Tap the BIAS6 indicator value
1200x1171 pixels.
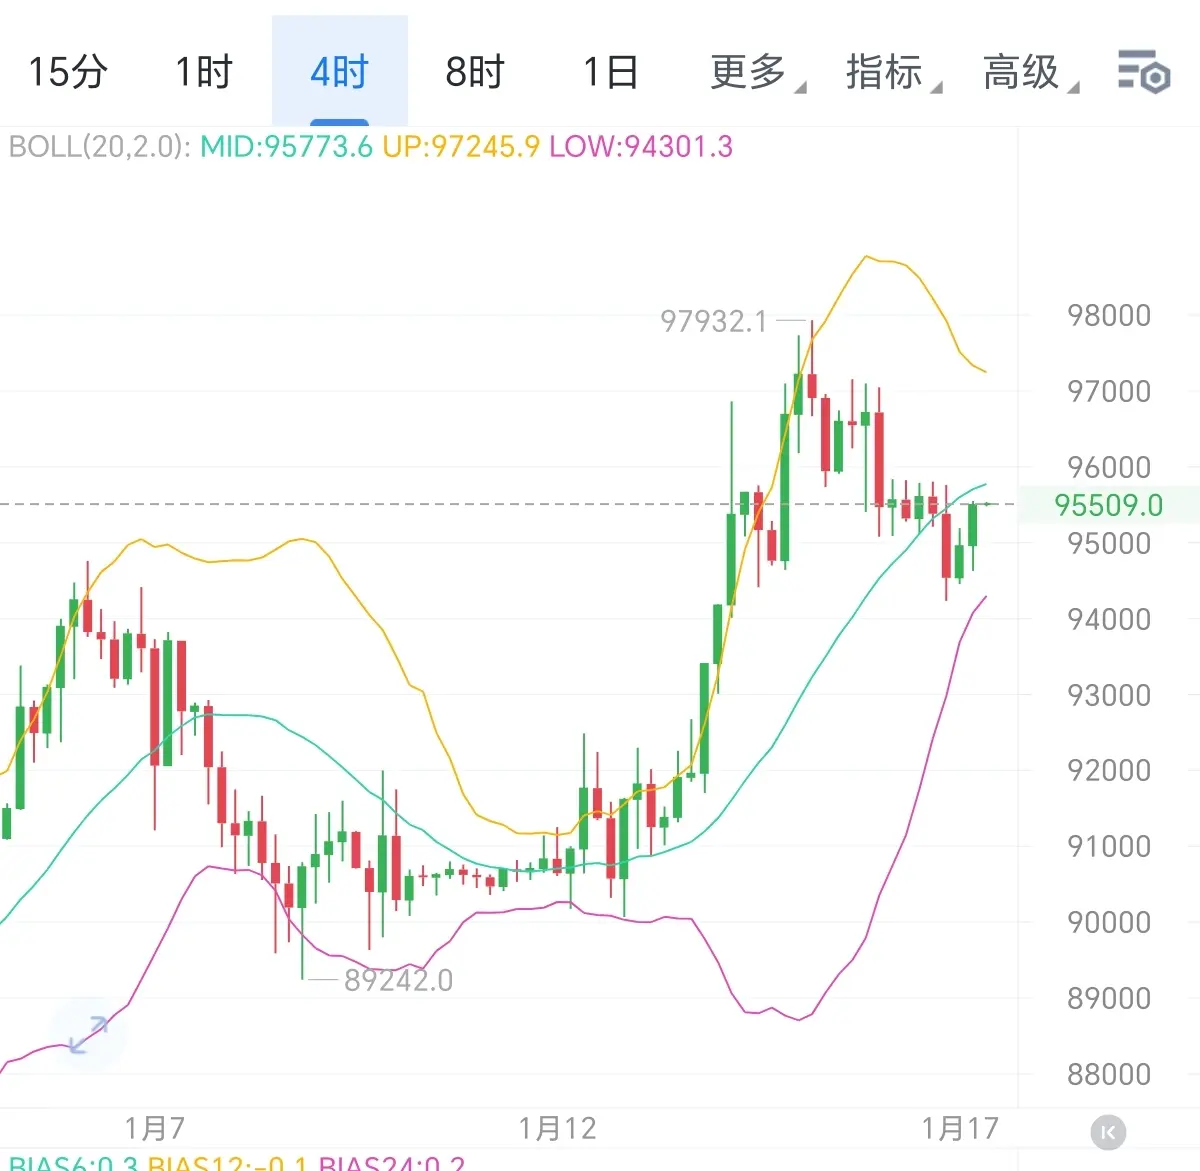click(72, 1163)
